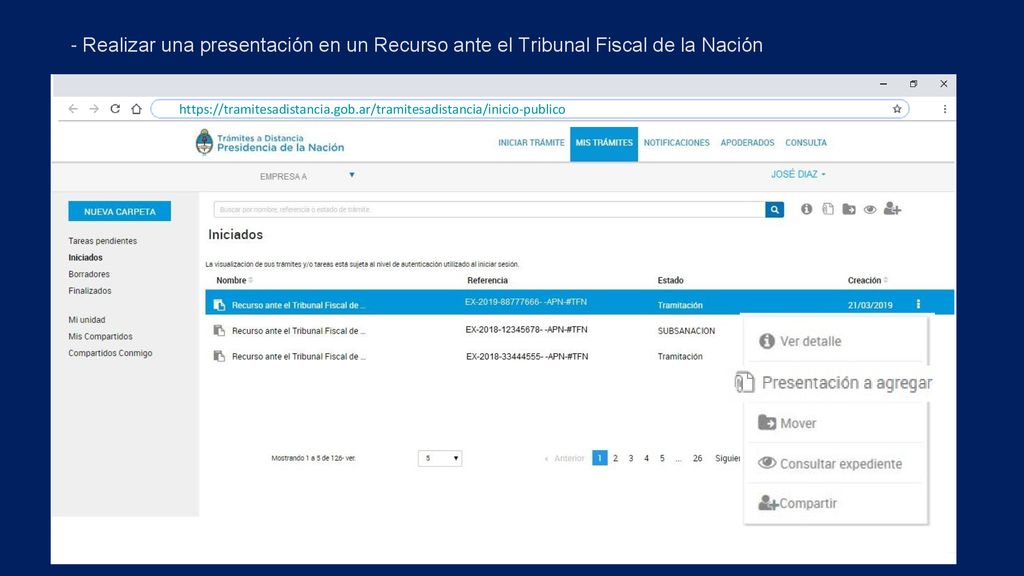Click the info icon in the toolbar

[807, 209]
